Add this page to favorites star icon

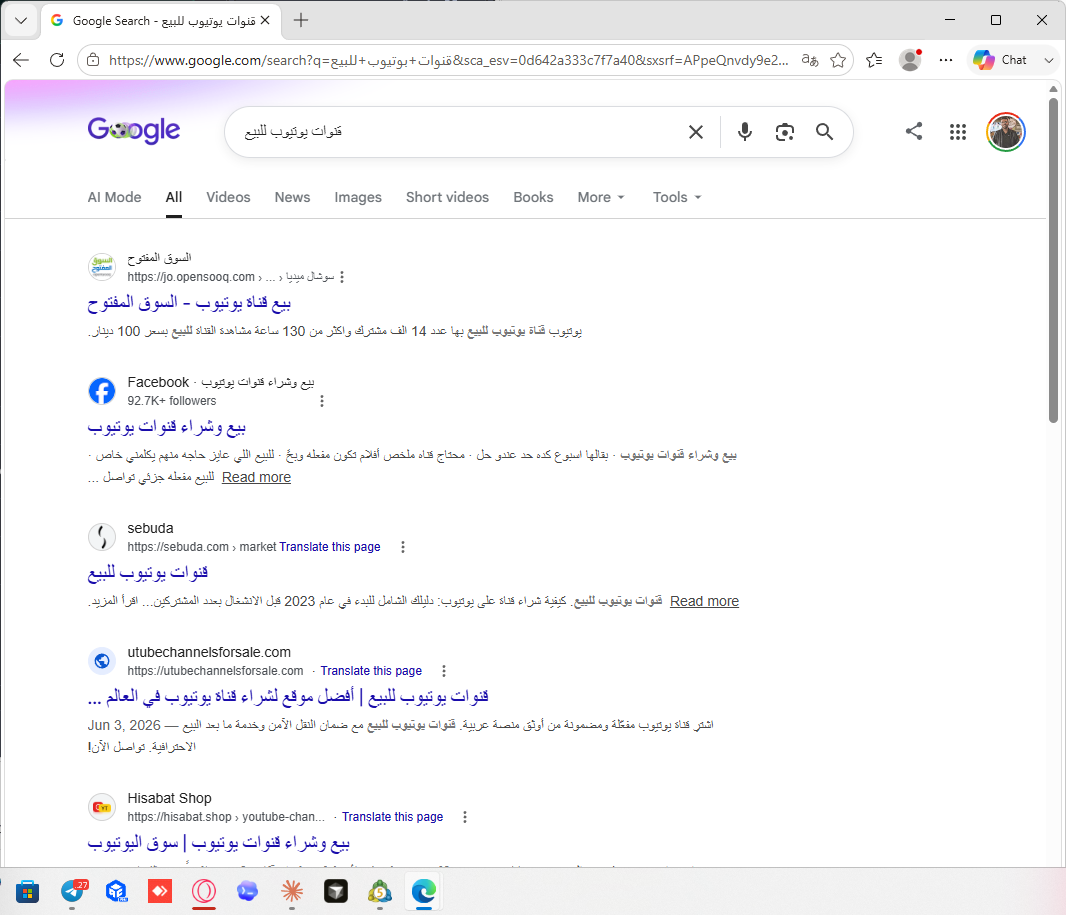(838, 60)
